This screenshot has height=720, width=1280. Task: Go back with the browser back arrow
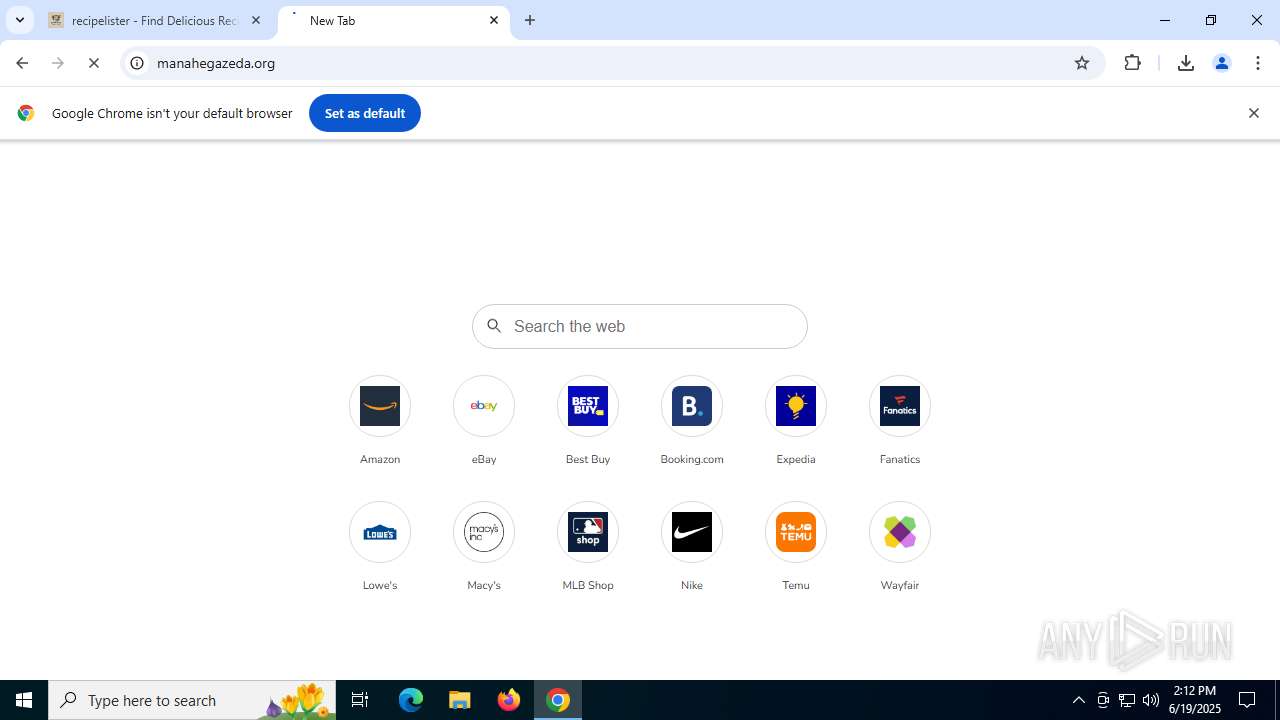click(x=22, y=63)
